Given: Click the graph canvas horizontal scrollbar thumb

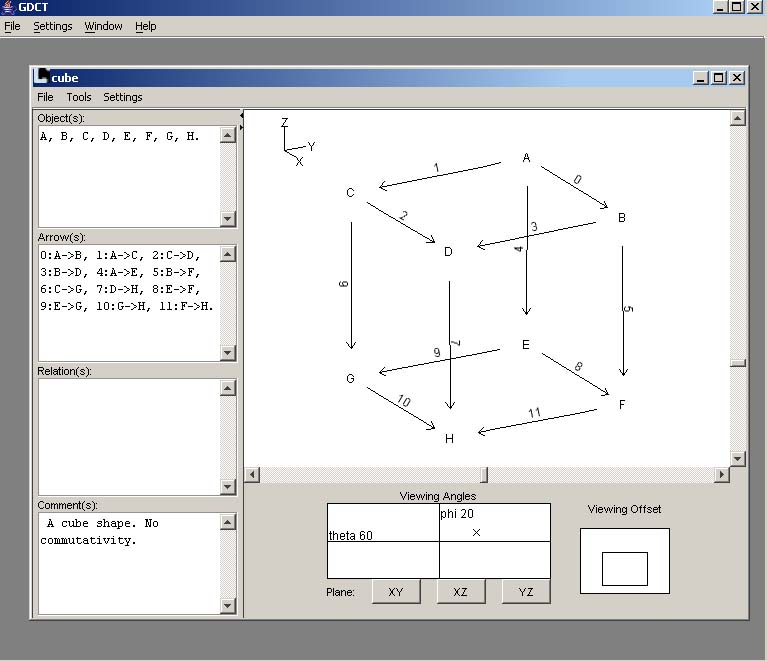Looking at the screenshot, I should point(485,474).
